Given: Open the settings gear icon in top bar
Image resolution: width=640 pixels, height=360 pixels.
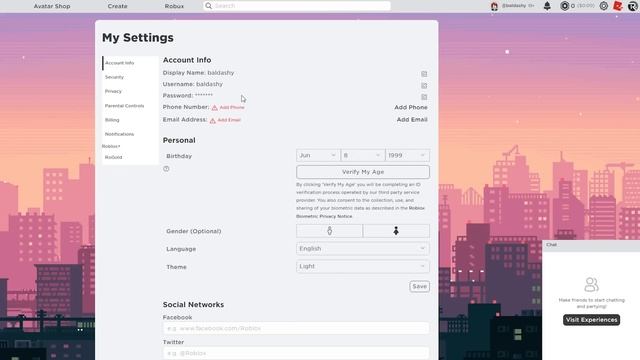Looking at the screenshot, I should [x=604, y=6].
